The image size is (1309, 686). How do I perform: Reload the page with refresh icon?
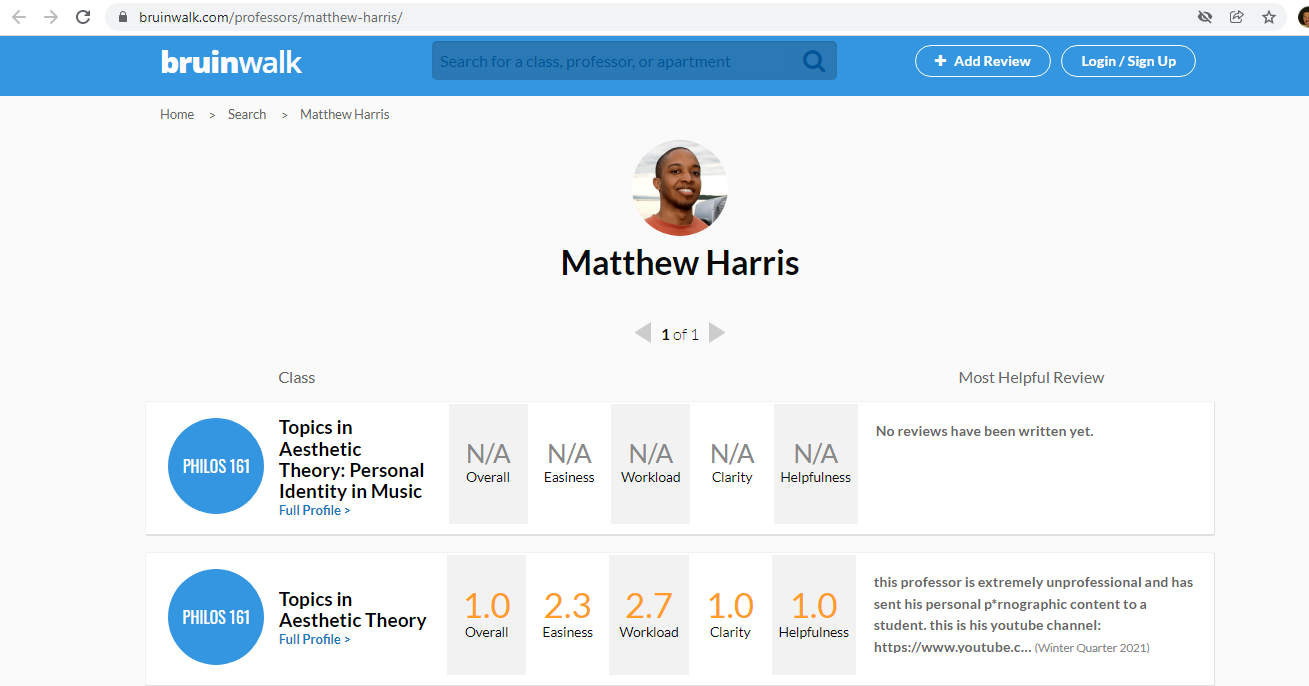click(83, 17)
